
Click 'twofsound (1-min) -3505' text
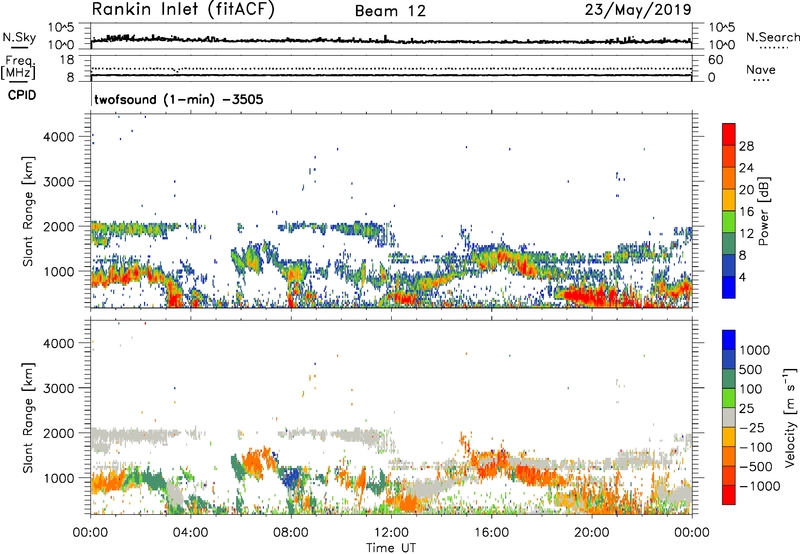(x=179, y=99)
